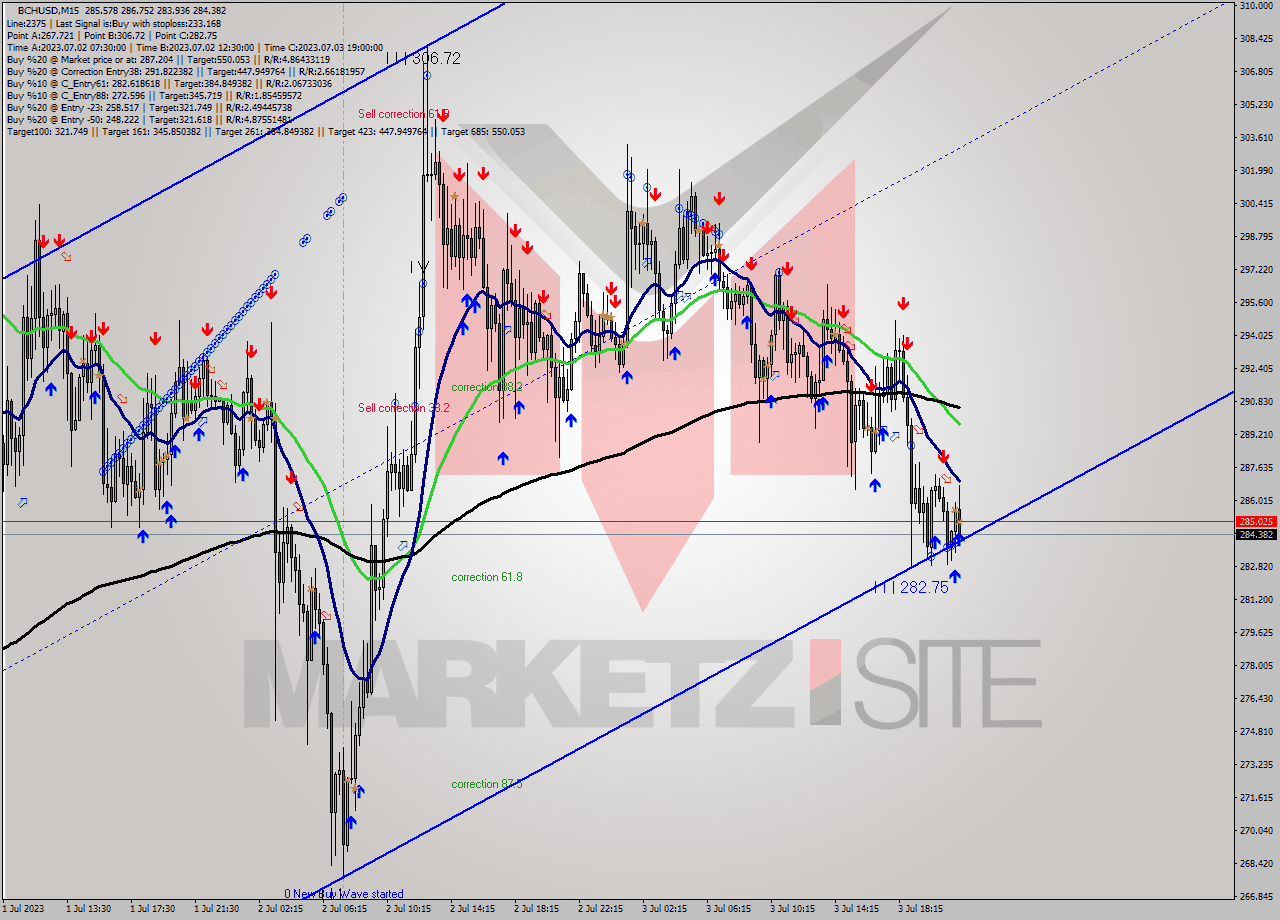Image resolution: width=1280 pixels, height=920 pixels.
Task: Select 'Buy %20 @ Correction Entry38' line
Action: [185, 71]
